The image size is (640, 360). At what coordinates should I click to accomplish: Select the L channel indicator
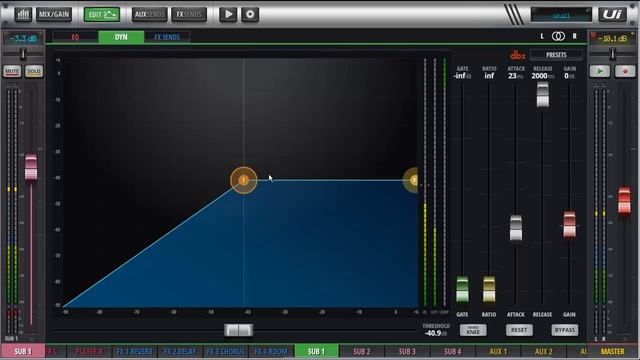[x=542, y=36]
